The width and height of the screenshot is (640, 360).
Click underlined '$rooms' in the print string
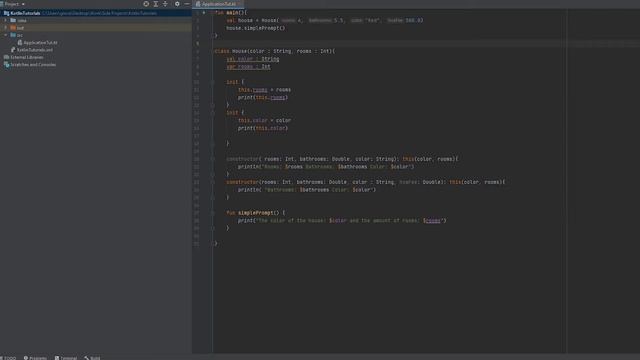coord(432,221)
